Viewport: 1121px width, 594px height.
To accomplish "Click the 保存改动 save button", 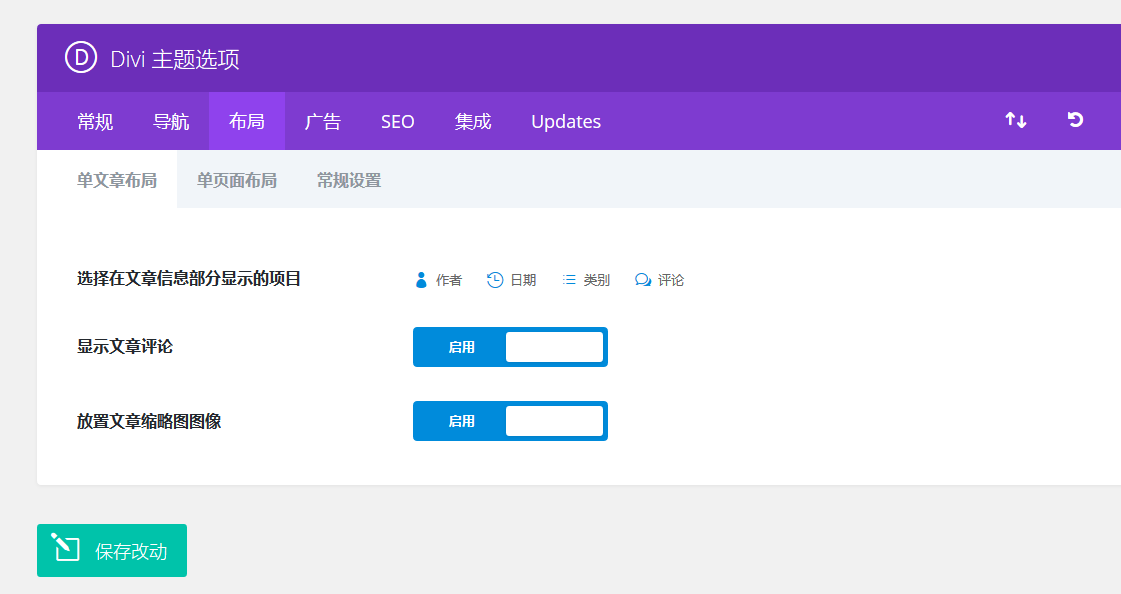I will click(112, 551).
